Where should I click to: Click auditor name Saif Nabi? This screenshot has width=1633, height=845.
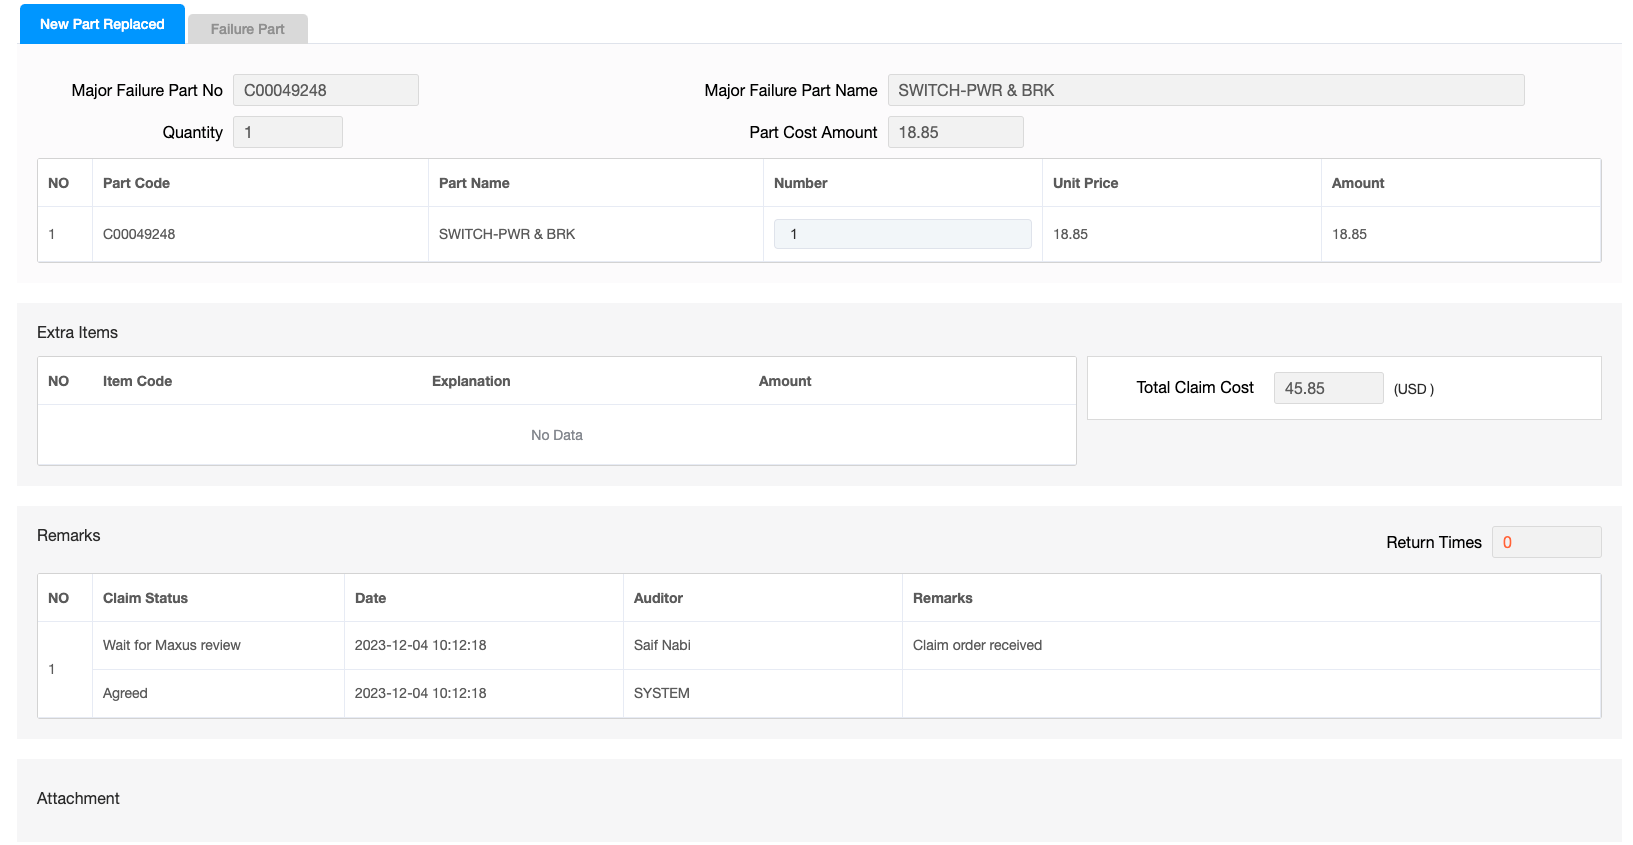coord(662,645)
